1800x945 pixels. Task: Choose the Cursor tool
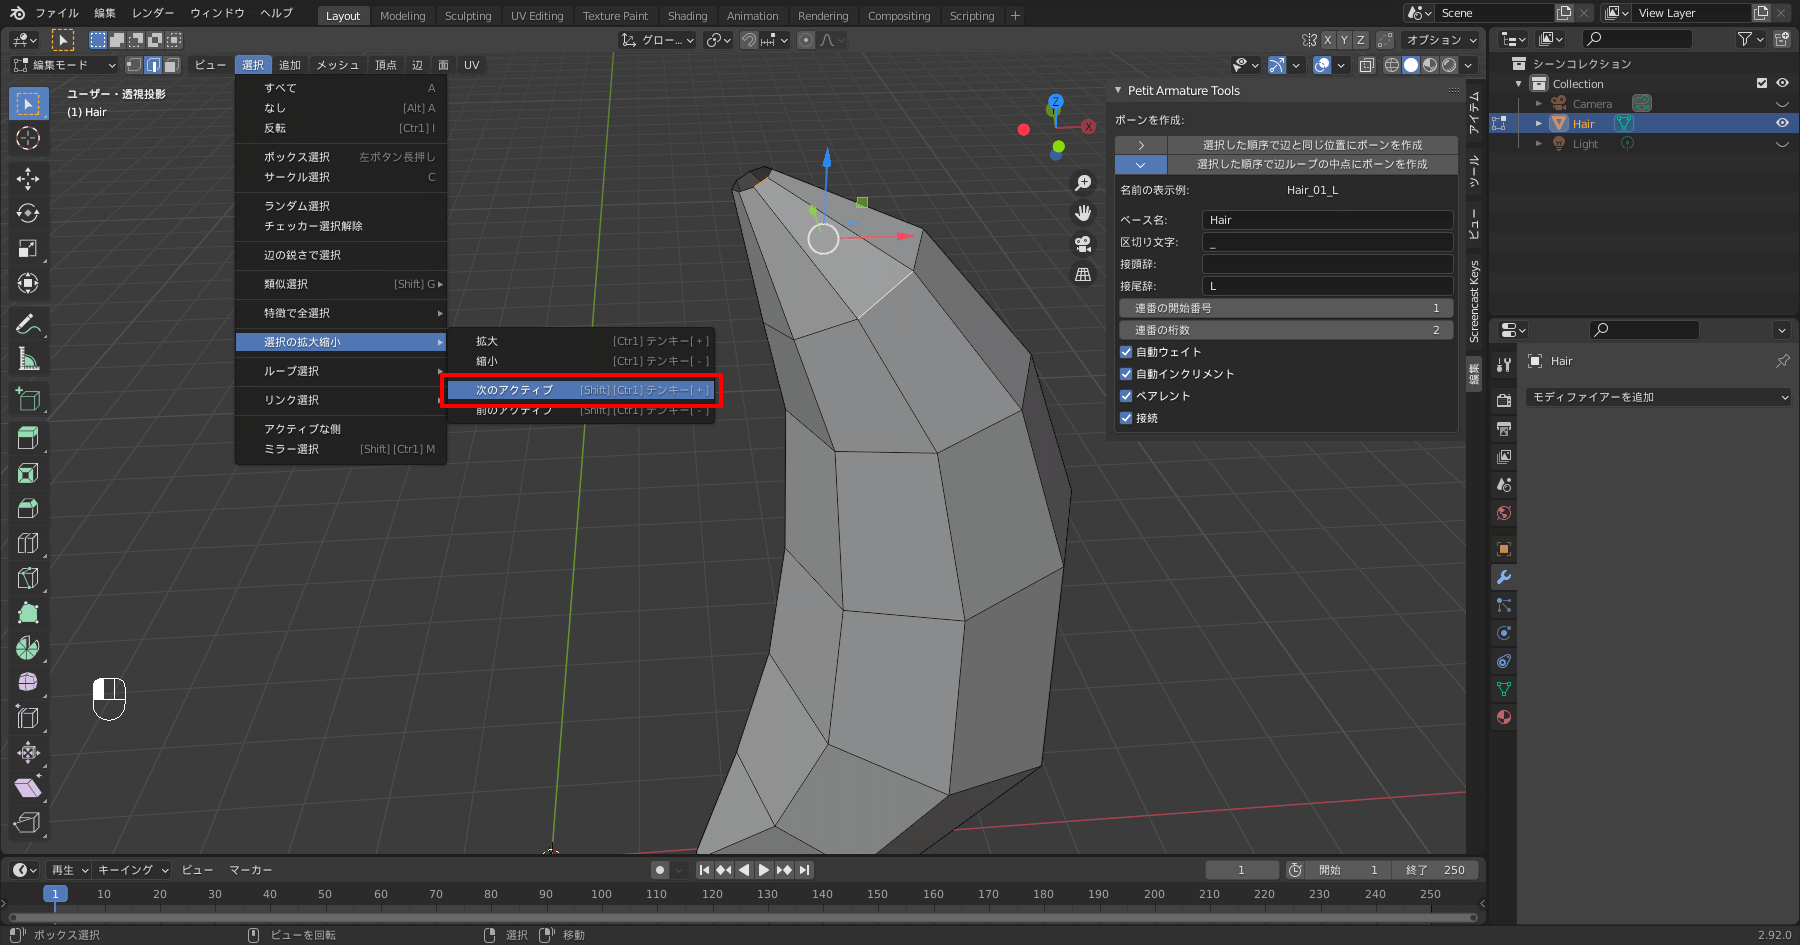28,138
